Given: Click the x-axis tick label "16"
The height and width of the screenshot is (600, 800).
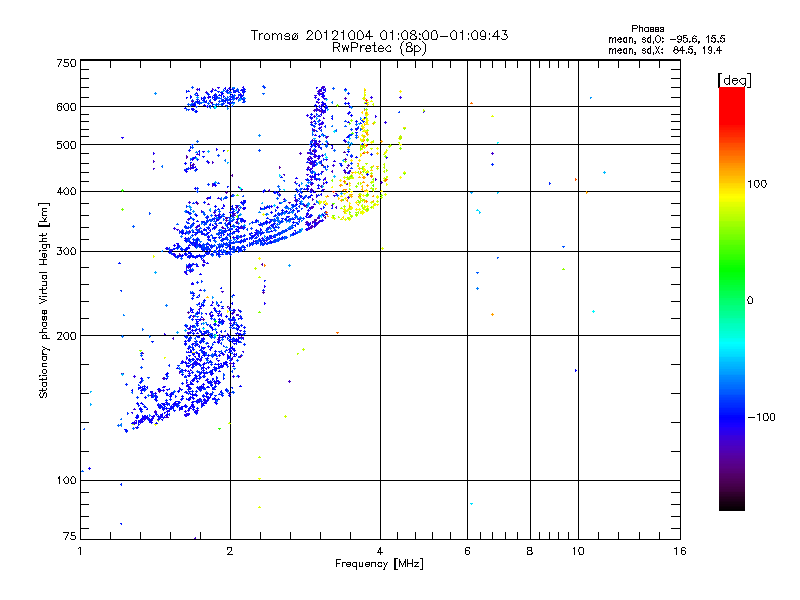Looking at the screenshot, I should (680, 551).
